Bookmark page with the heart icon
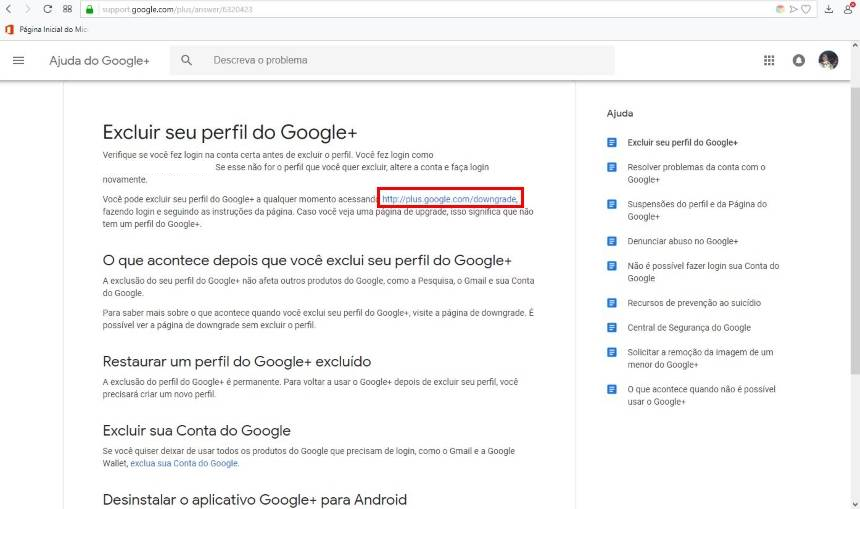 pyautogui.click(x=806, y=9)
